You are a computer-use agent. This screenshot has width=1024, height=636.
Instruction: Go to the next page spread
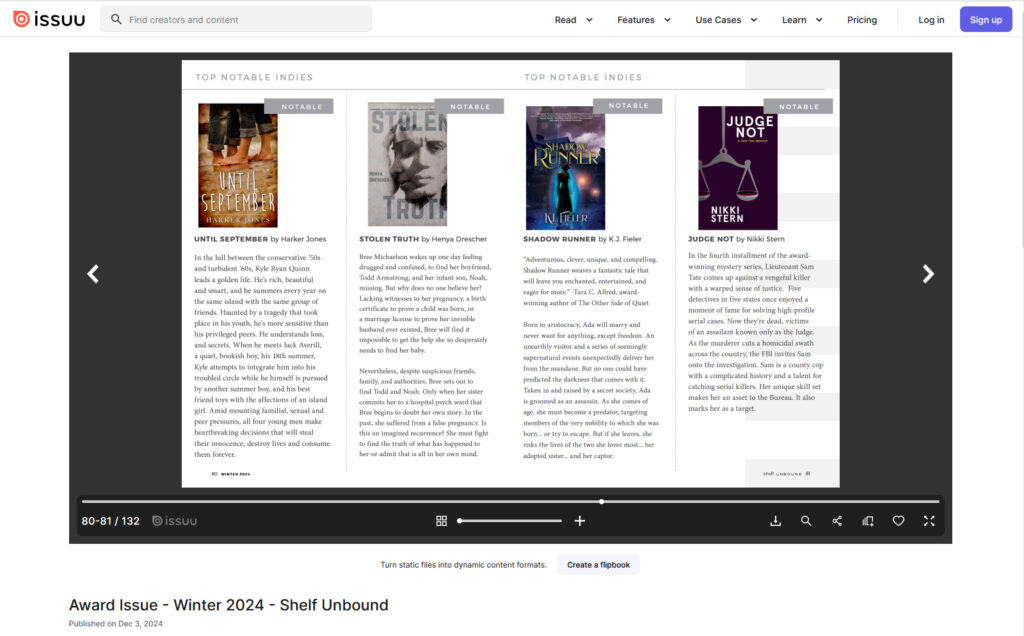coord(927,274)
